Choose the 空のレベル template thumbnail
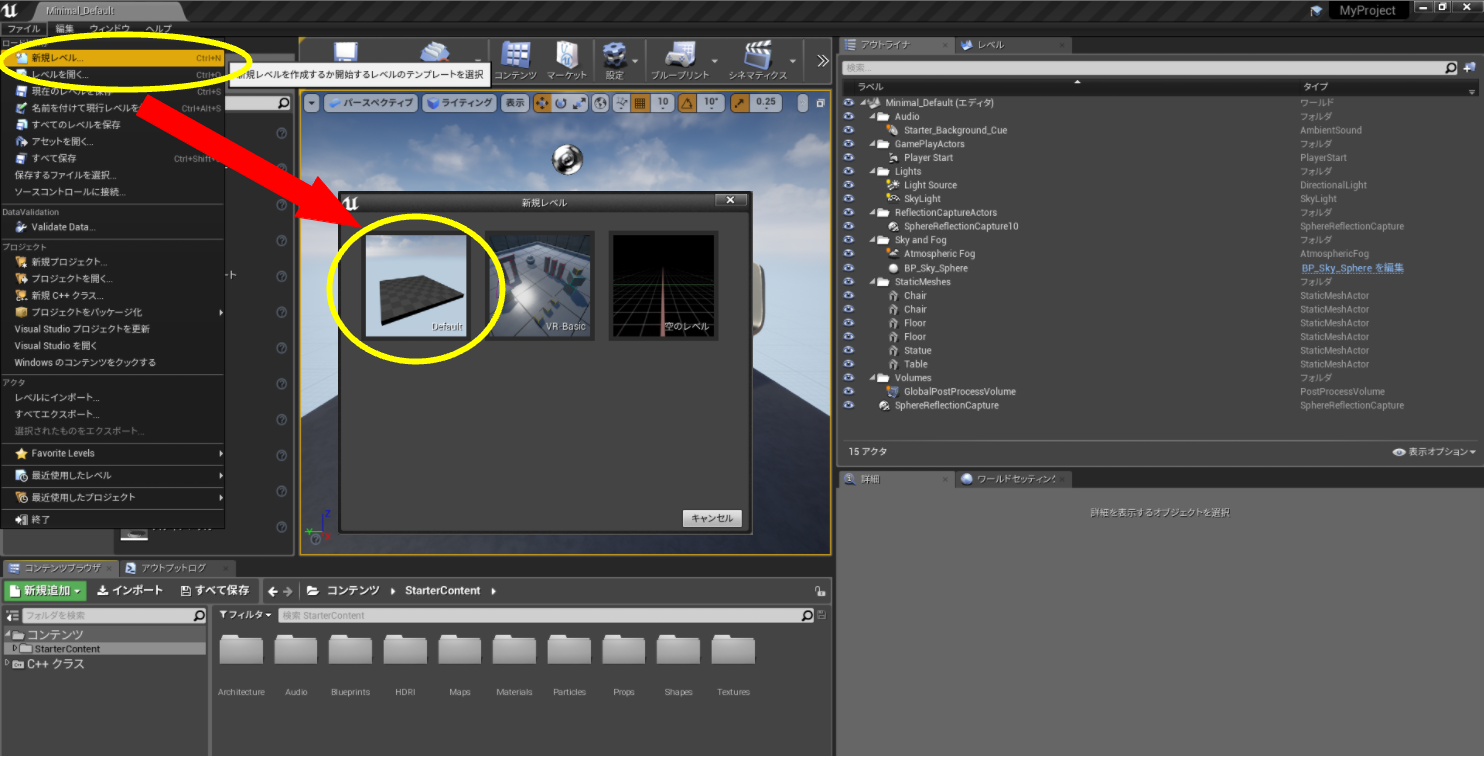 pyautogui.click(x=663, y=285)
